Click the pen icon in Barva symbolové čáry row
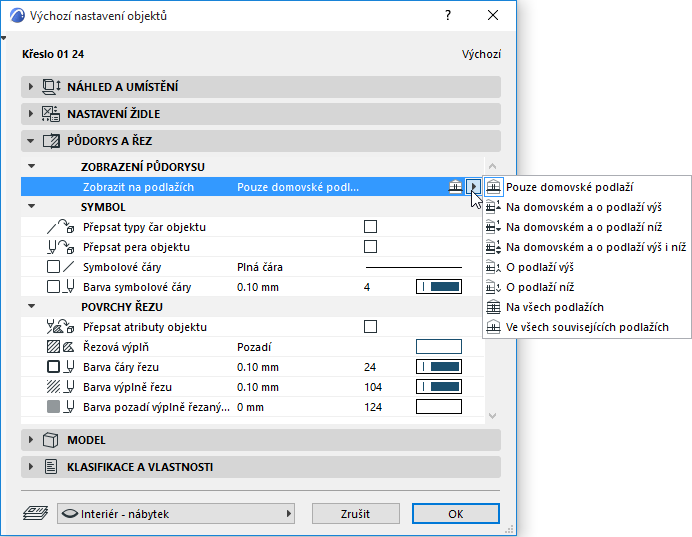Image resolution: width=692 pixels, height=537 pixels. coord(69,287)
